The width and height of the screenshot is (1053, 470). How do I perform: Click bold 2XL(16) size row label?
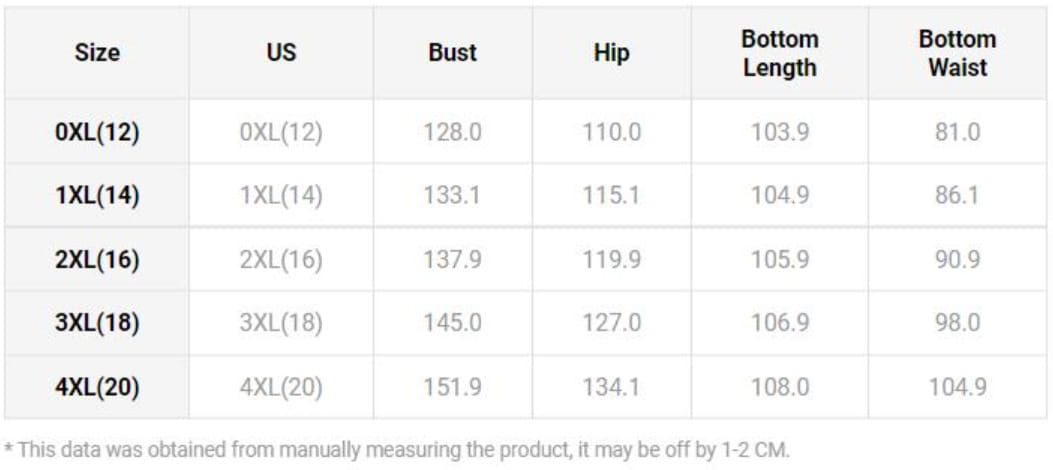(97, 259)
